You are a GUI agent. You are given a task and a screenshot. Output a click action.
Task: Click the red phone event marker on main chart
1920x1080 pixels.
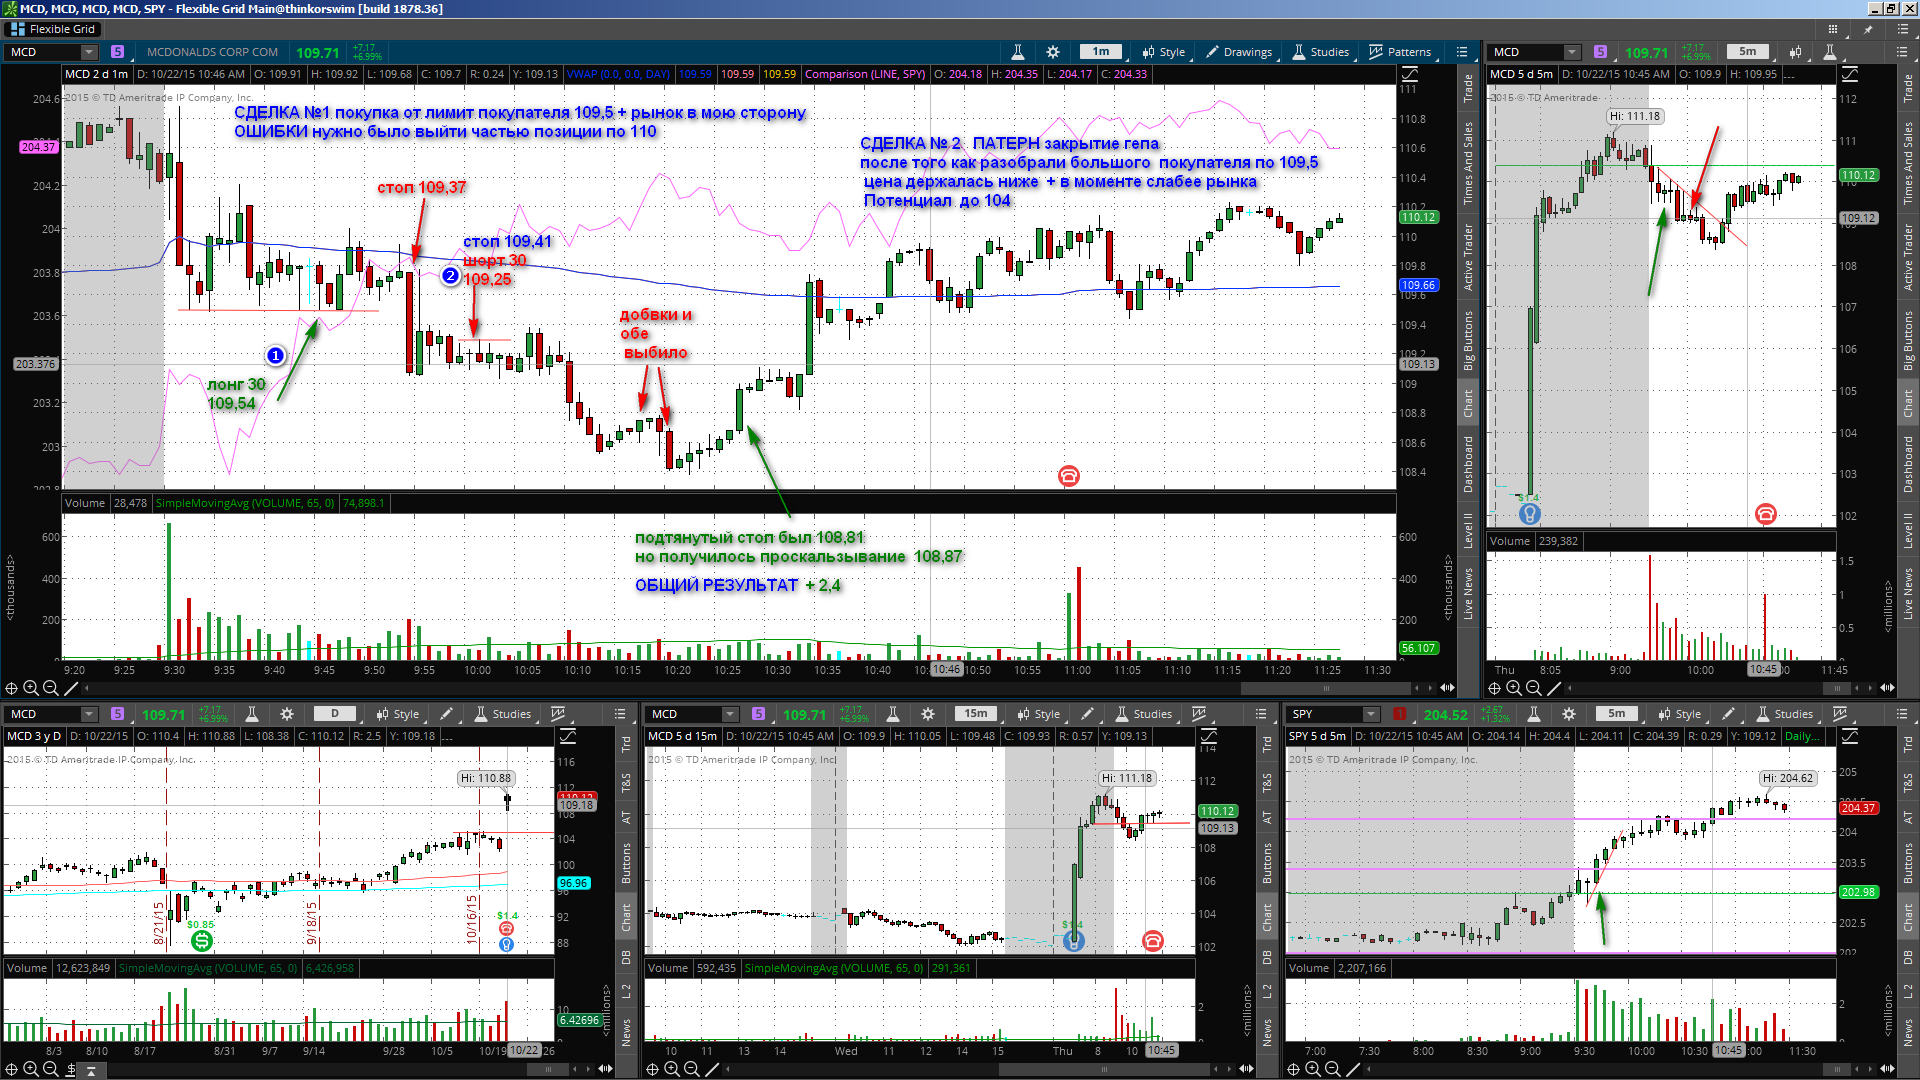coord(1068,476)
